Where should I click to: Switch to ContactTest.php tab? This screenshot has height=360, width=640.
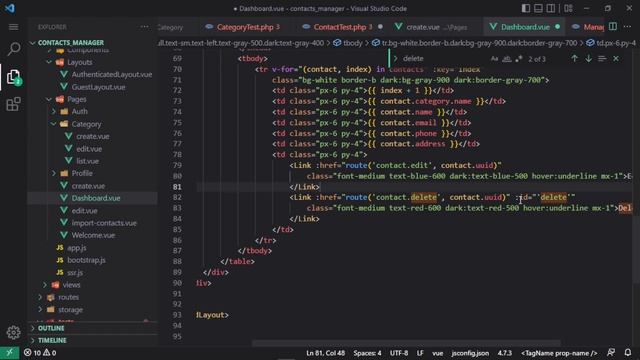(343, 27)
